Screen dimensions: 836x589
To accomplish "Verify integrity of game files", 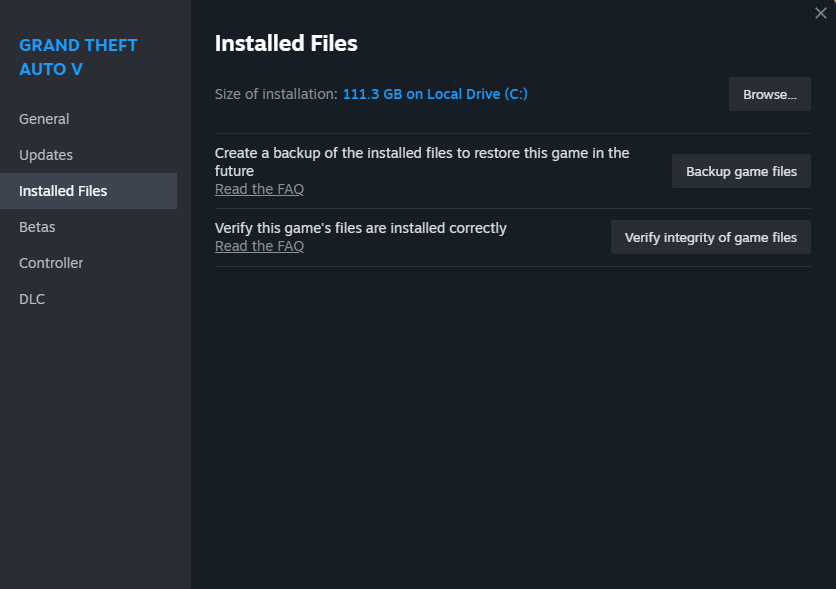I will click(710, 237).
